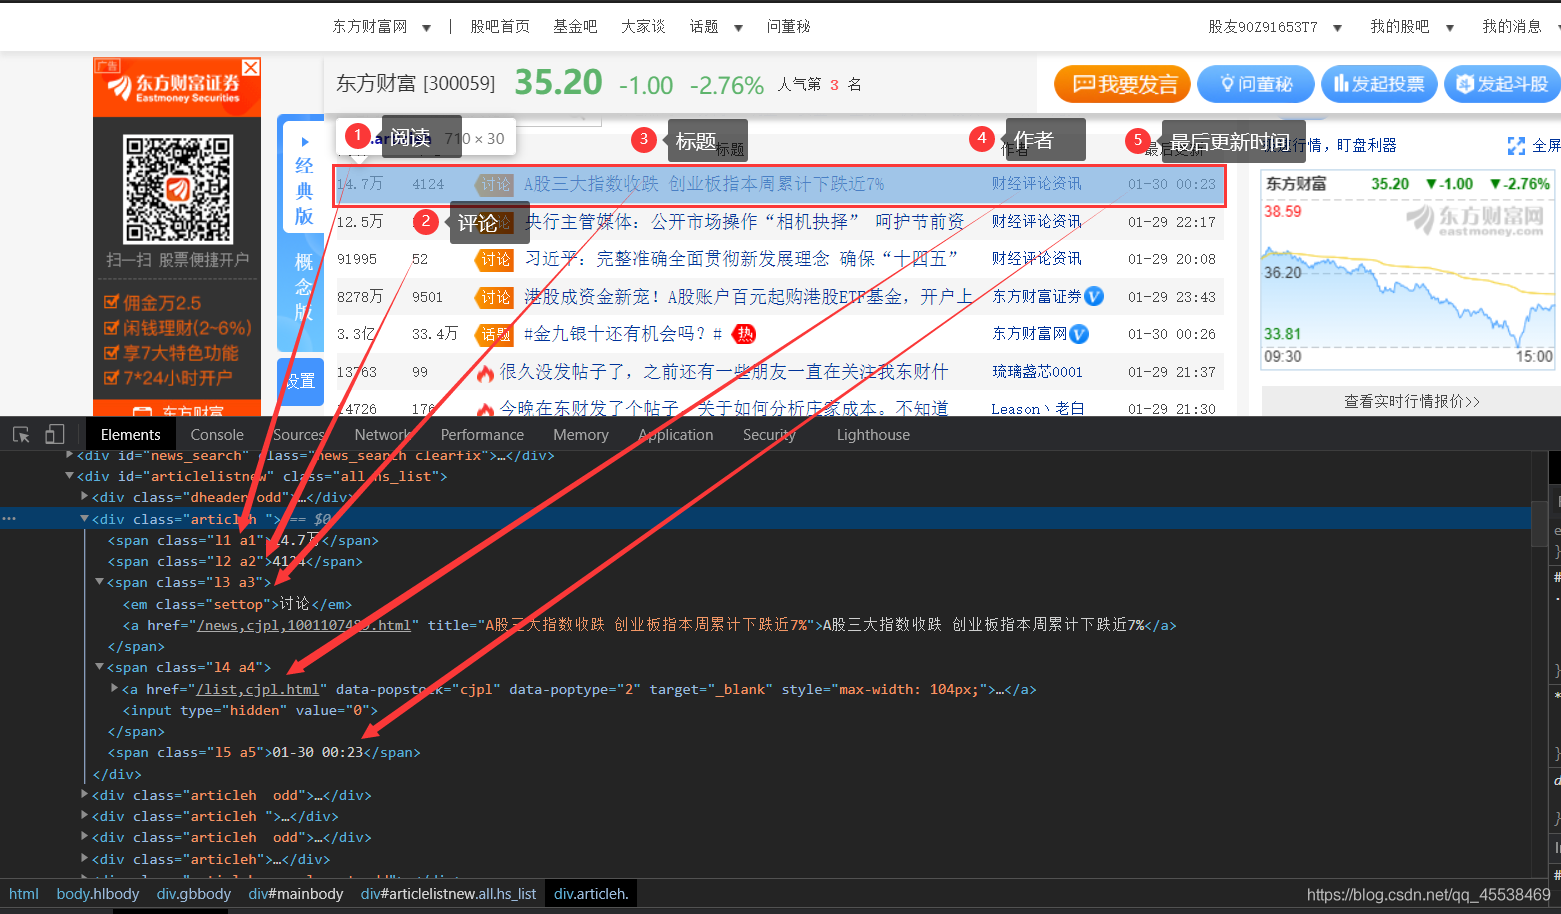Switch to the Lighthouse tab in DevTools
Image resolution: width=1561 pixels, height=914 pixels.
tap(873, 435)
